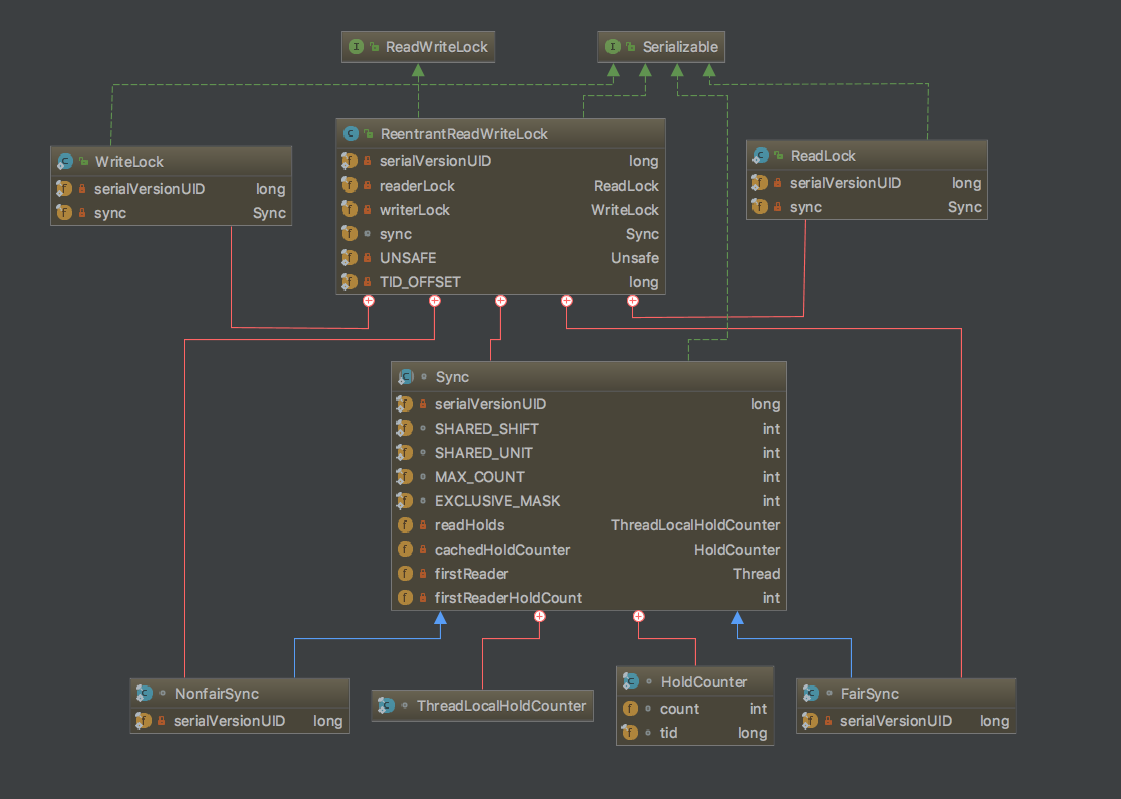Click the interface icon beside Serializable

coord(614,47)
